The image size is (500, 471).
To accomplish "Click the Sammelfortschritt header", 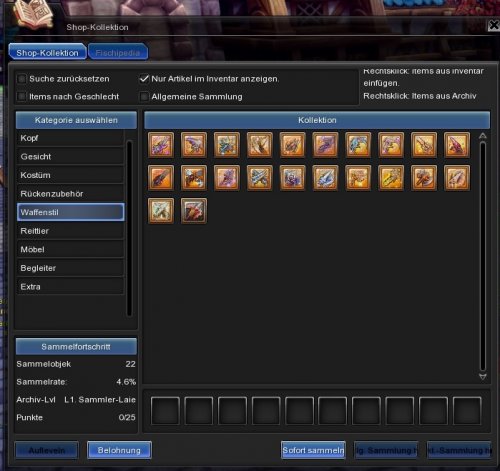I will (76, 347).
